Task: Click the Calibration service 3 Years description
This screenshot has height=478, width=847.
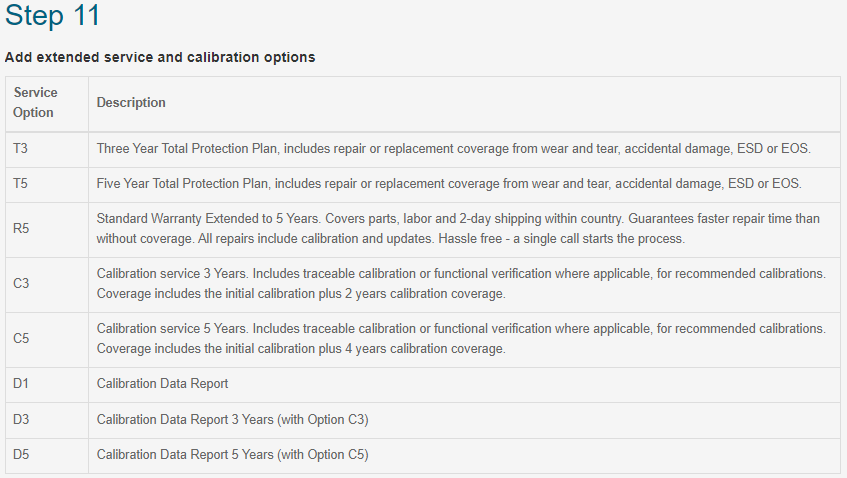Action: pos(461,284)
